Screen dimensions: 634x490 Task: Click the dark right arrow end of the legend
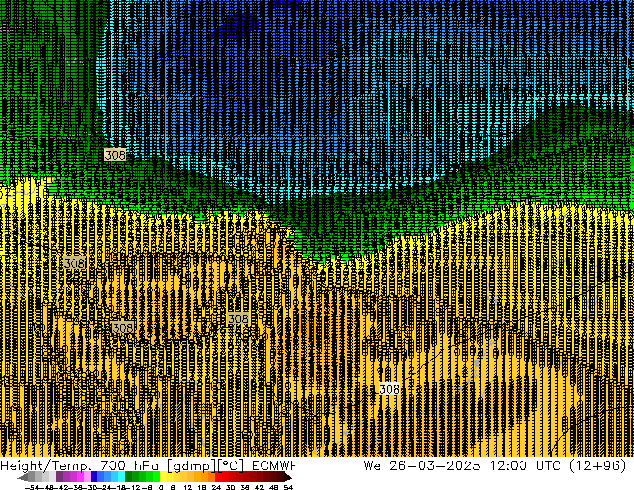point(287,477)
